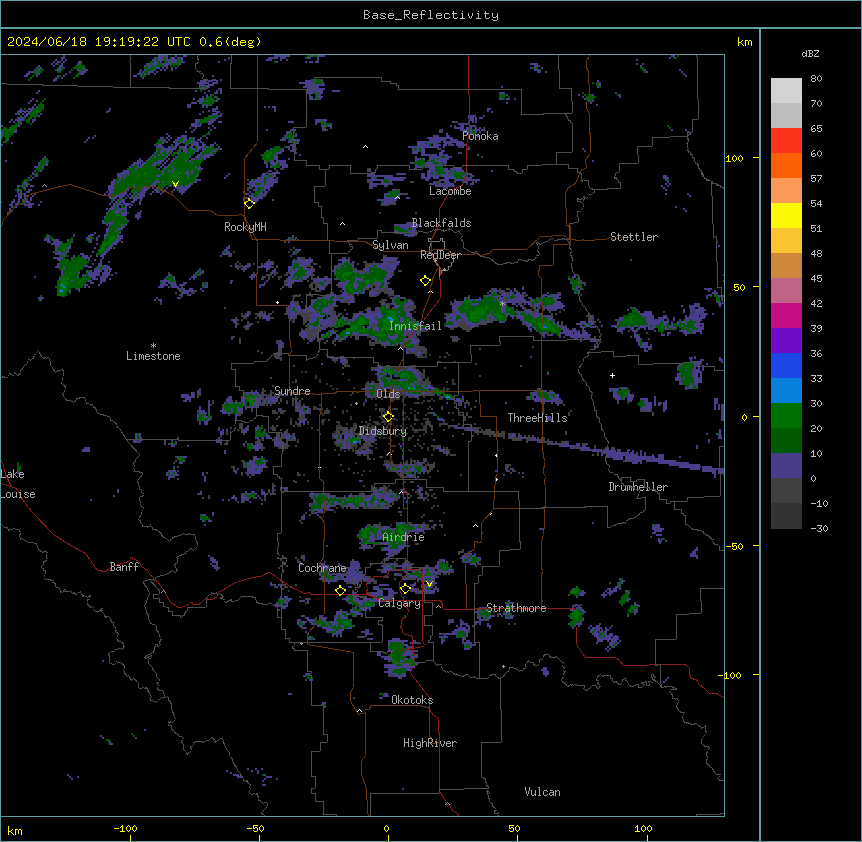Viewport: 862px width, 842px height.
Task: Click the Innisfail city label
Action: pos(415,326)
